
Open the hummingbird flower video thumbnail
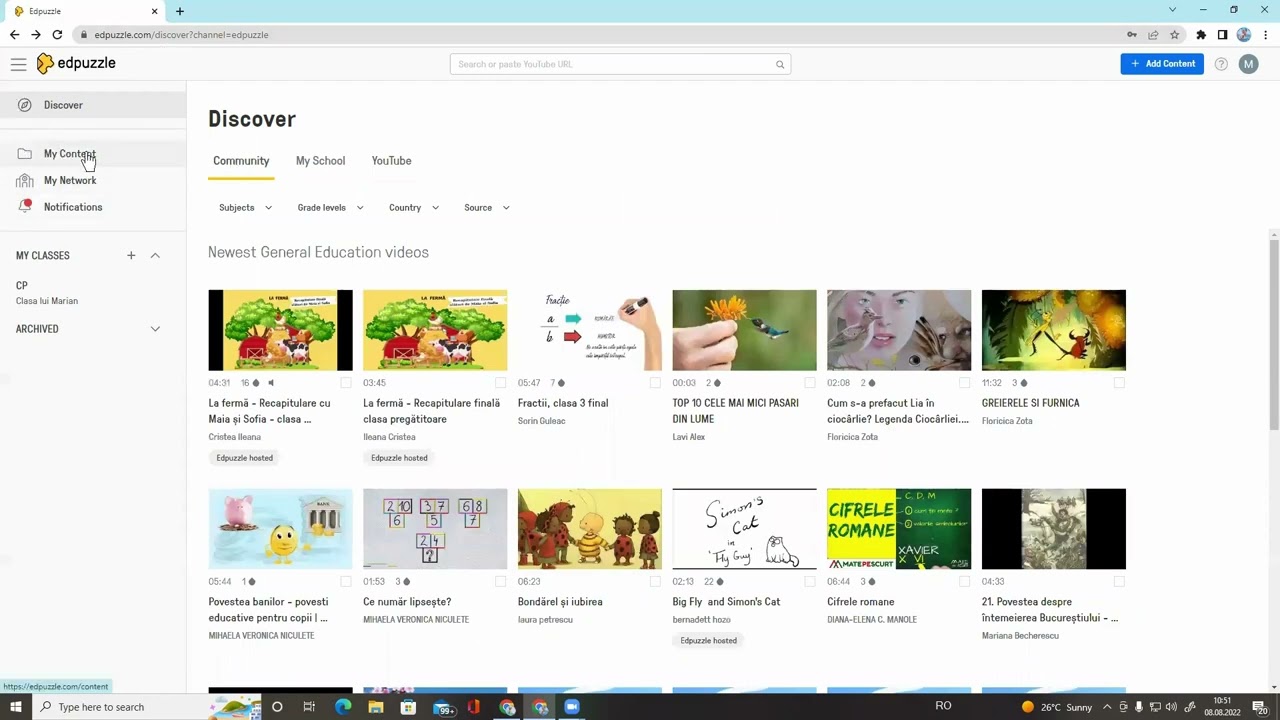744,330
